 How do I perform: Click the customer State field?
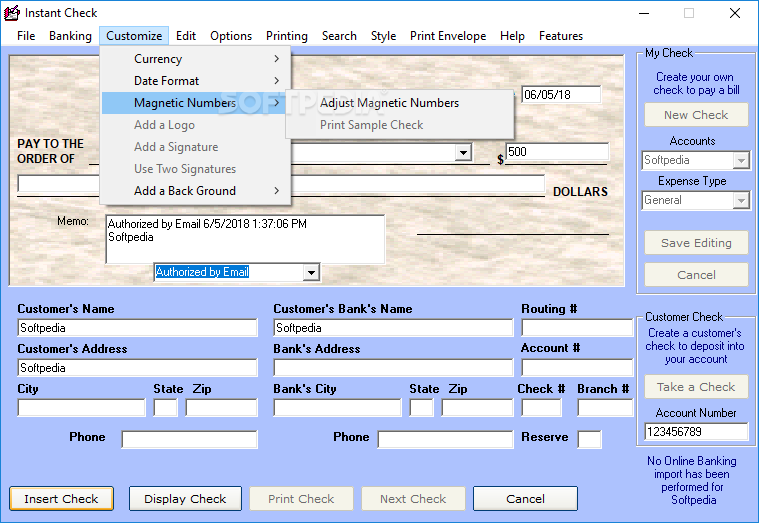click(166, 408)
